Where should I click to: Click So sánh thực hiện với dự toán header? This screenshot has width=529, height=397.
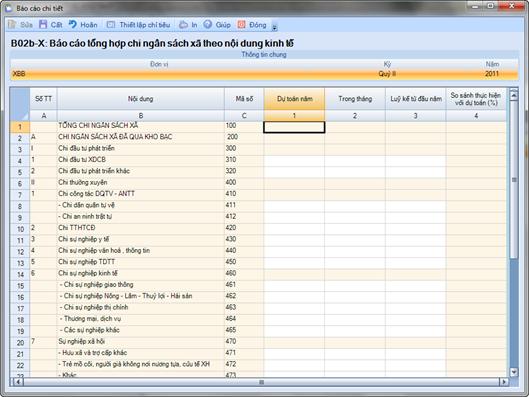pyautogui.click(x=476, y=99)
